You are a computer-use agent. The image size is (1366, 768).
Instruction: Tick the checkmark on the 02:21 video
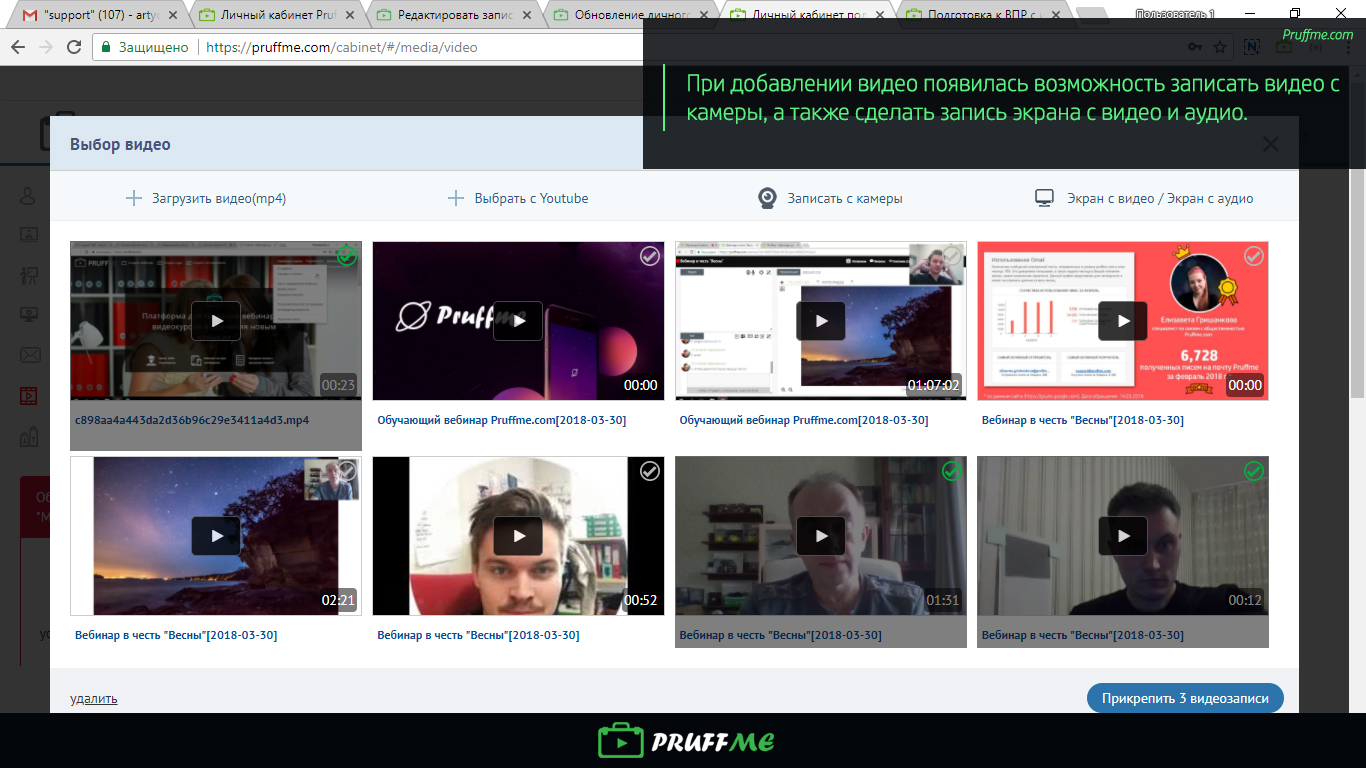tap(347, 471)
